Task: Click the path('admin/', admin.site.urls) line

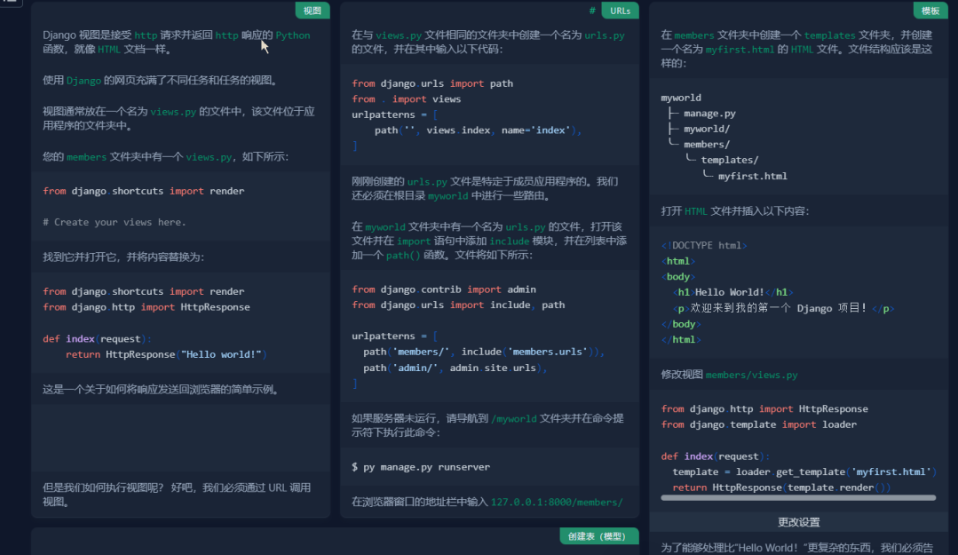Action: [x=455, y=368]
